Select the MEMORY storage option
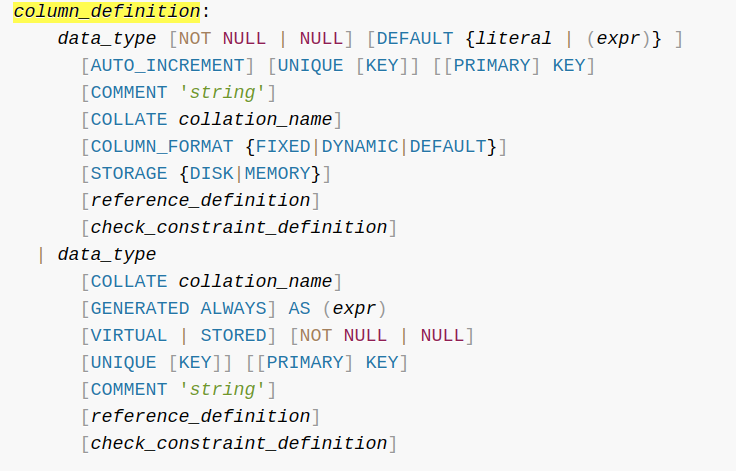The width and height of the screenshot is (736, 471). coord(277,173)
